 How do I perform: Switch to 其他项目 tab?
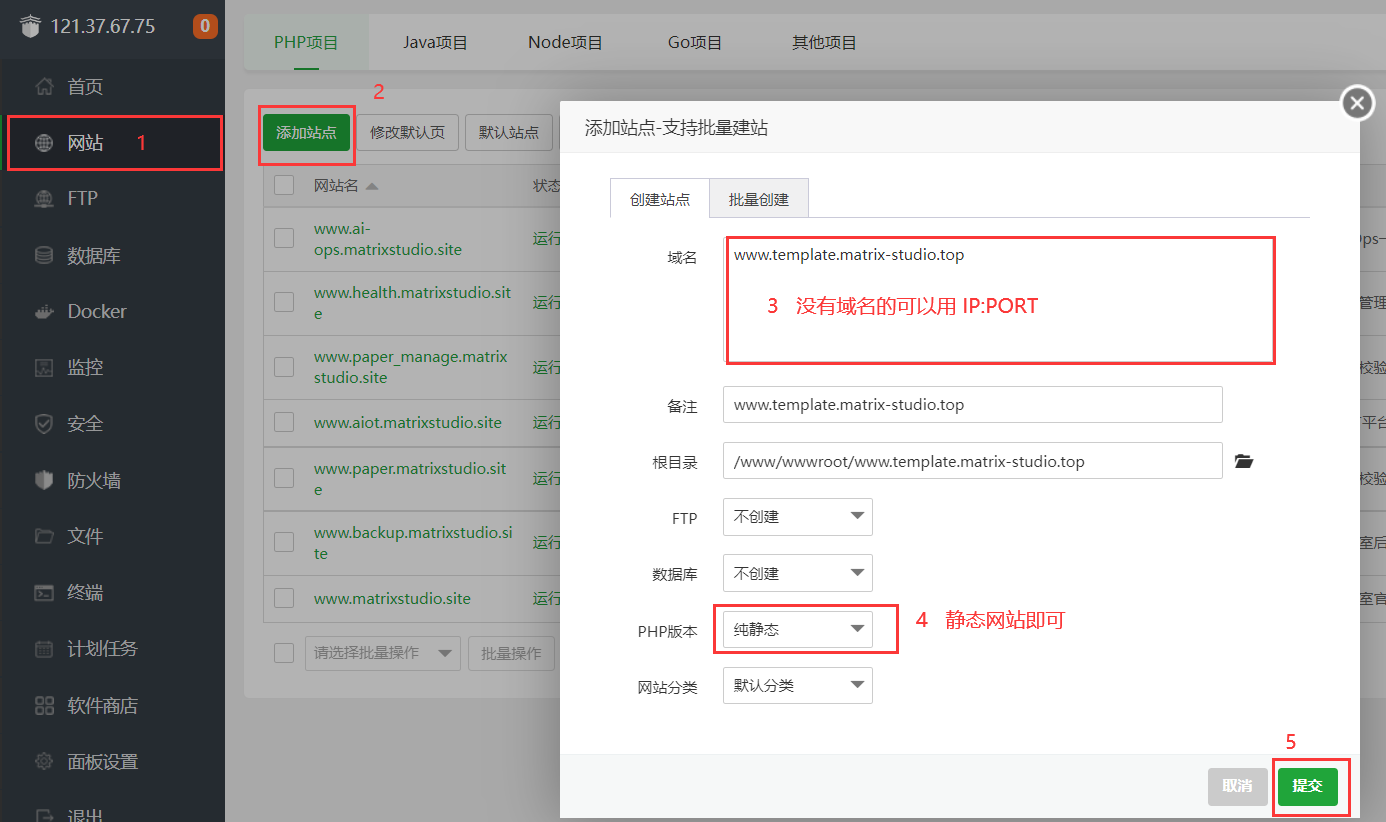click(x=824, y=42)
